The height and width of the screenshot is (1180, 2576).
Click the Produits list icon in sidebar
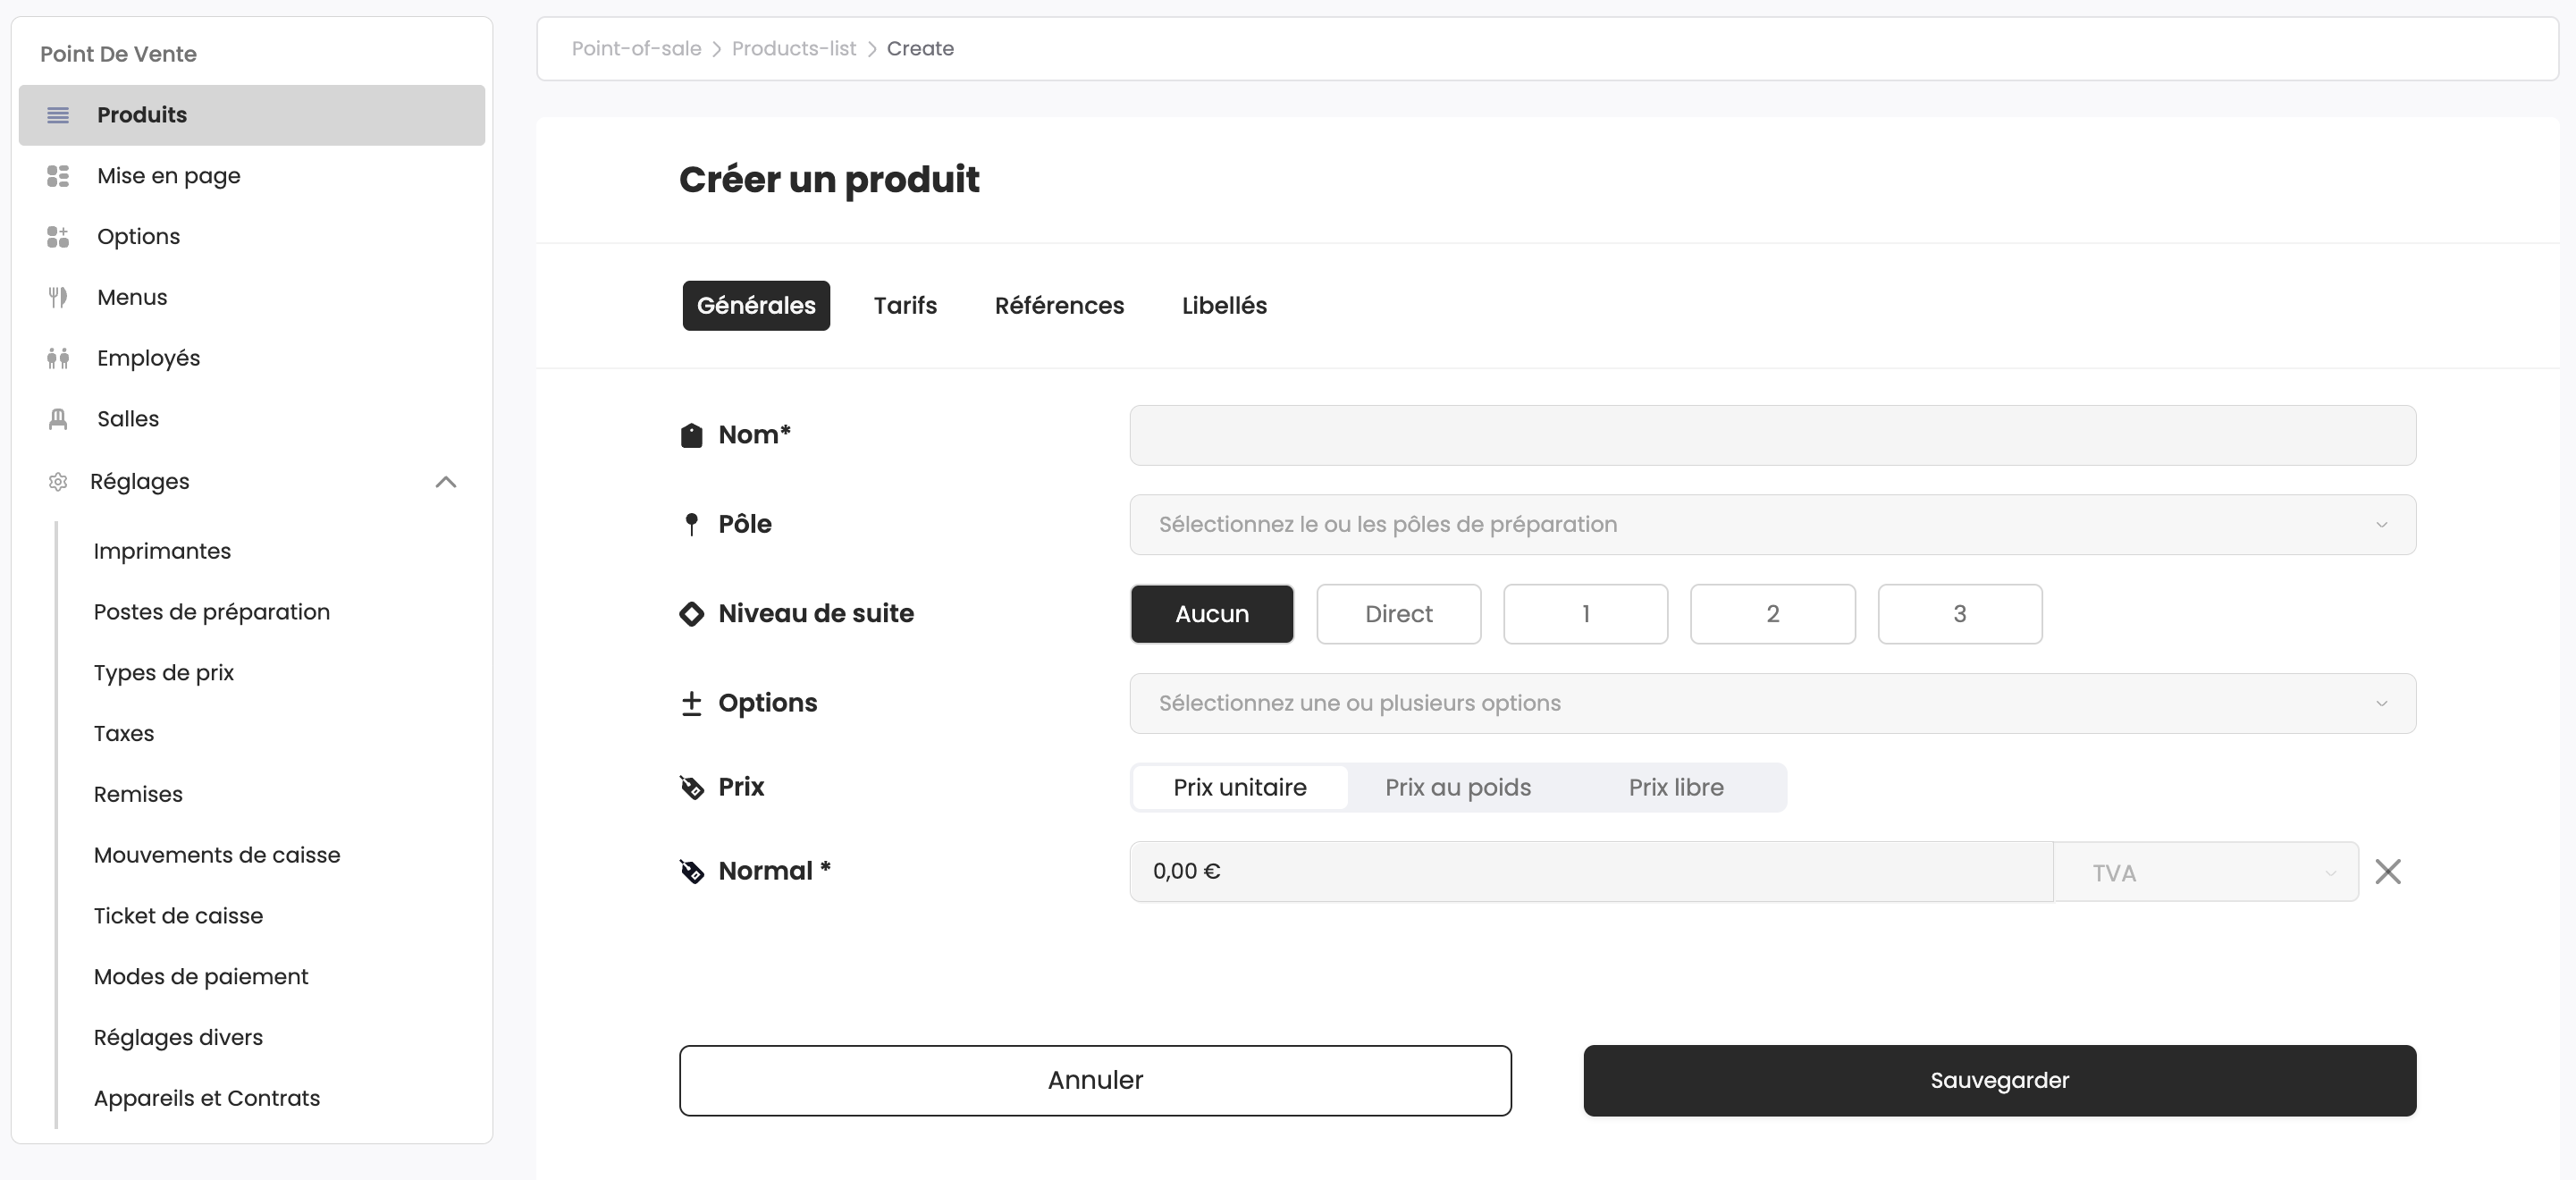coord(58,115)
